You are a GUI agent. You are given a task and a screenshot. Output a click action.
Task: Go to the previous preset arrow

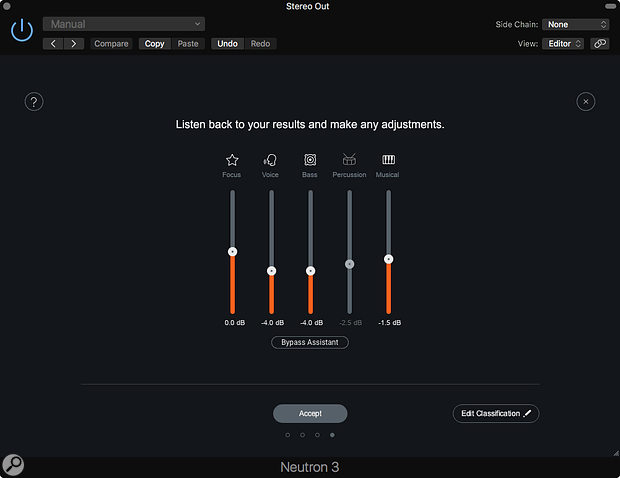click(x=53, y=43)
